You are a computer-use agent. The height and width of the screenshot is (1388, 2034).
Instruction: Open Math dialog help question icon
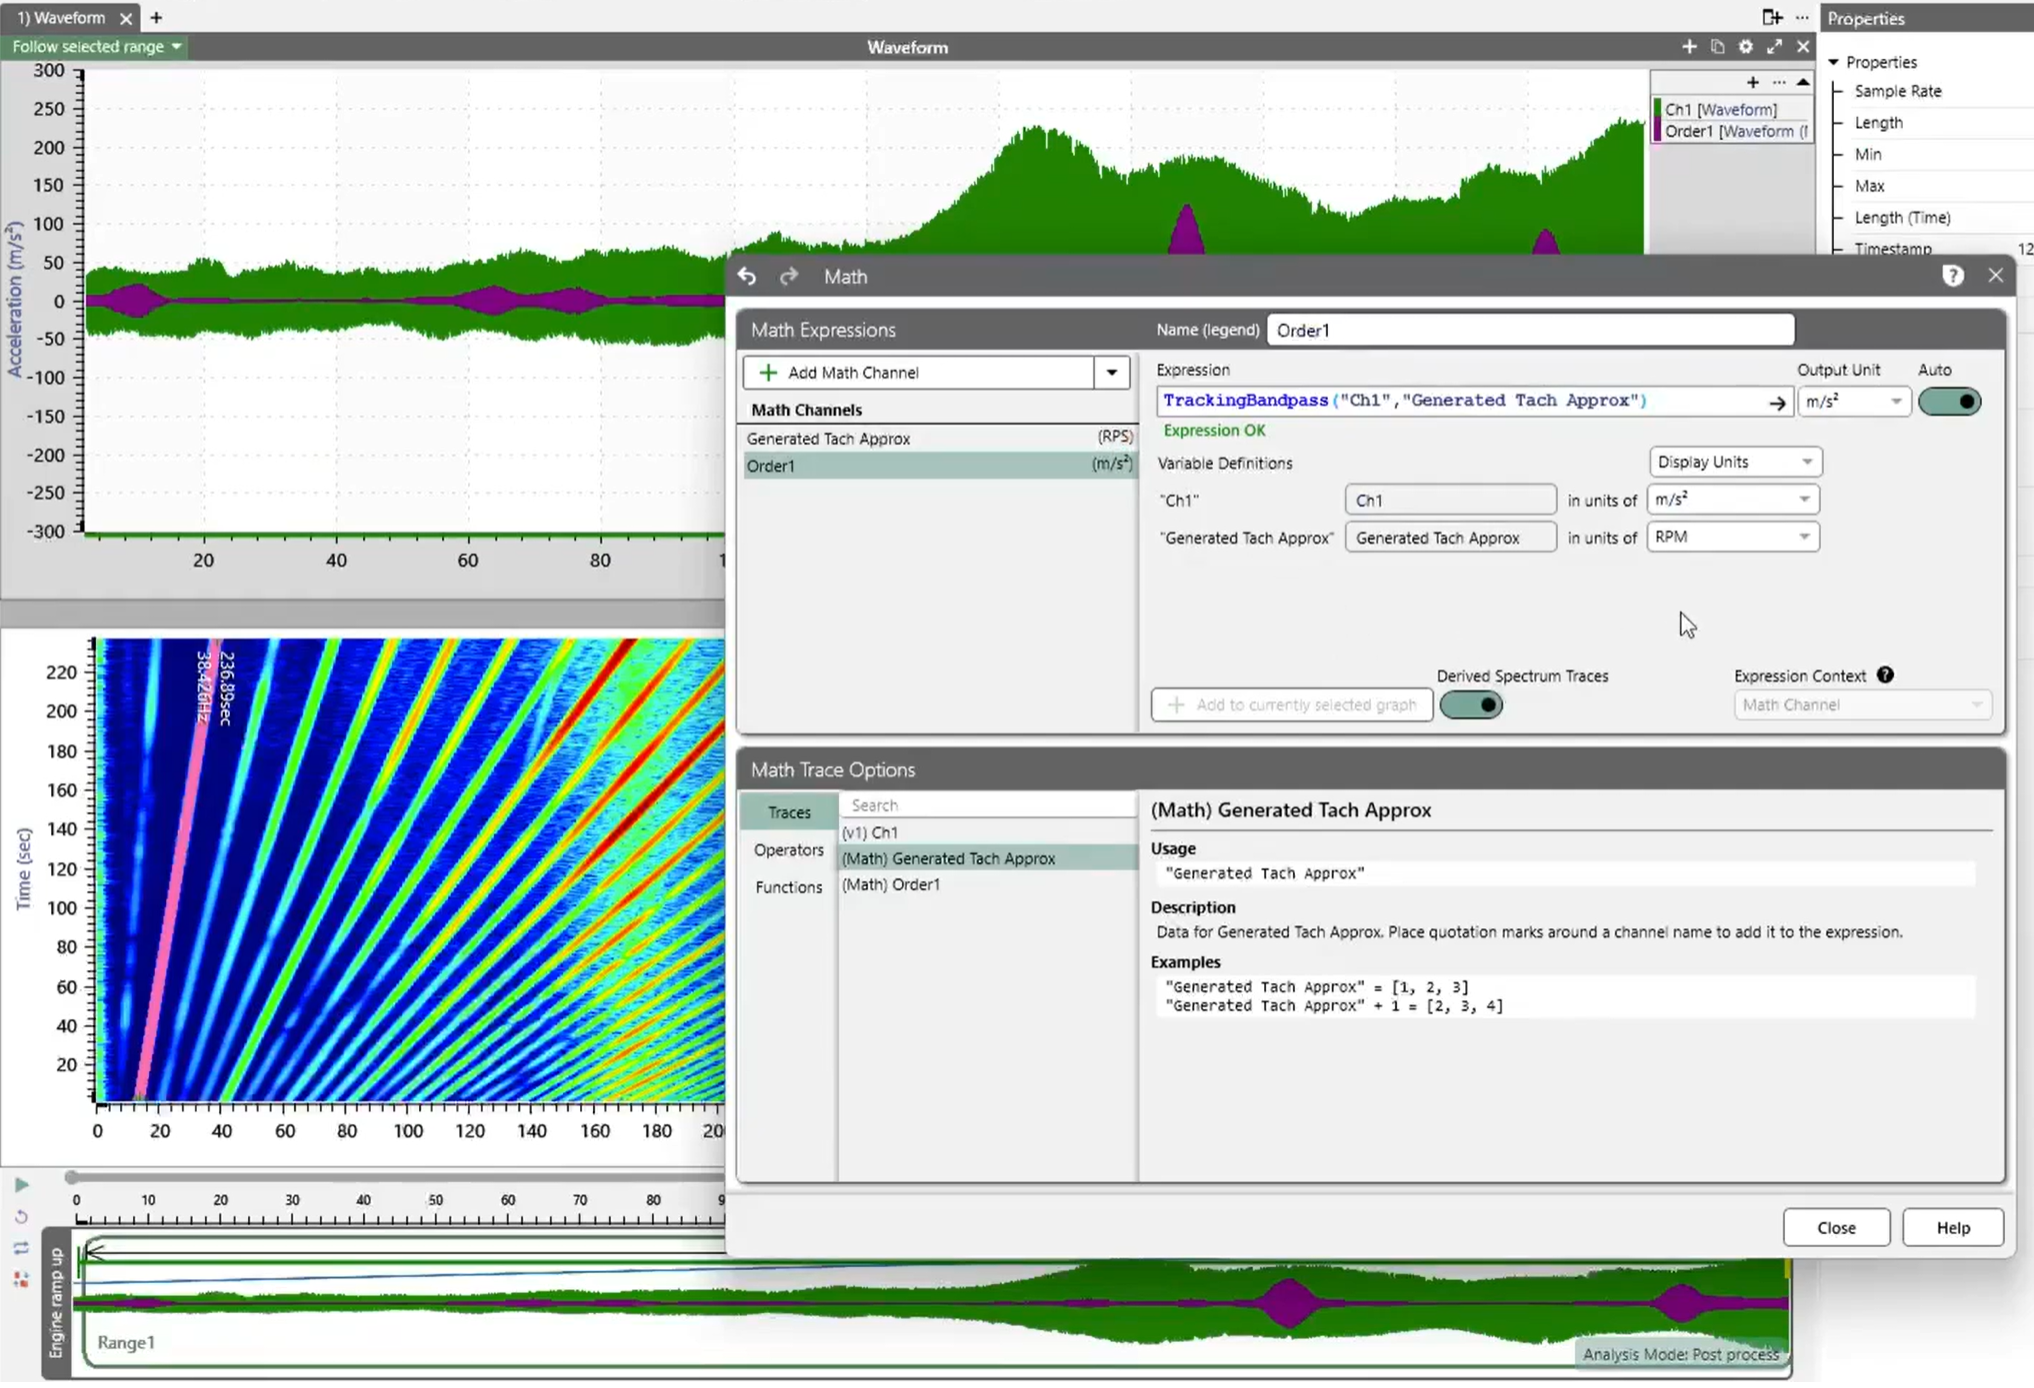(1952, 276)
